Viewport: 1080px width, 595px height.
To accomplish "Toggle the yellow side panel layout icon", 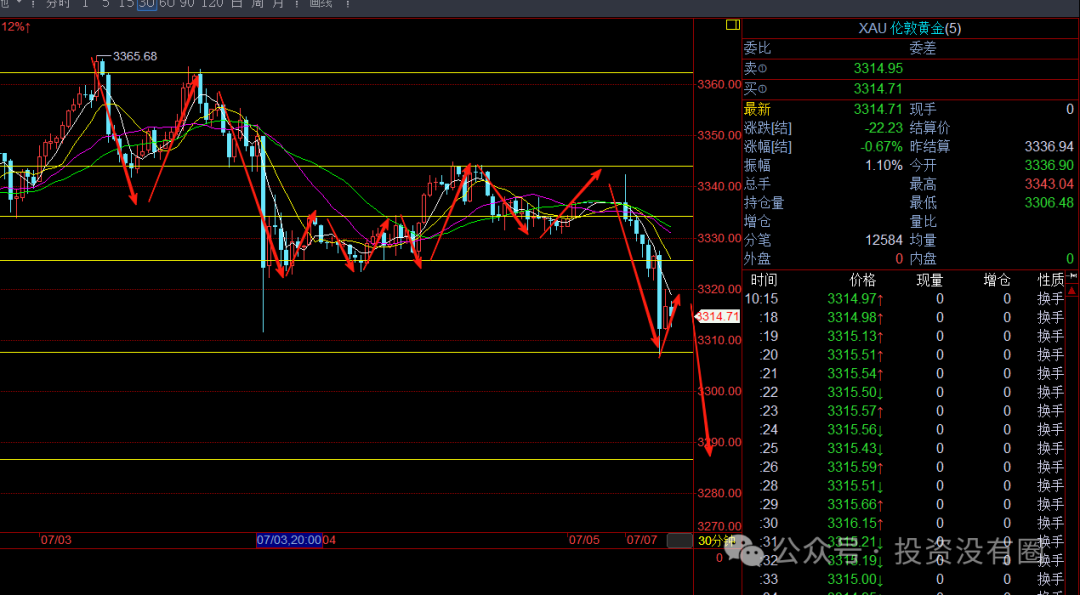I will (x=733, y=25).
